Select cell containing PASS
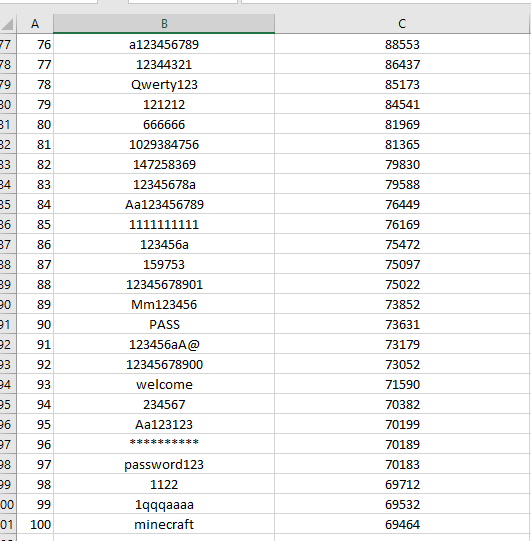 pyautogui.click(x=164, y=324)
